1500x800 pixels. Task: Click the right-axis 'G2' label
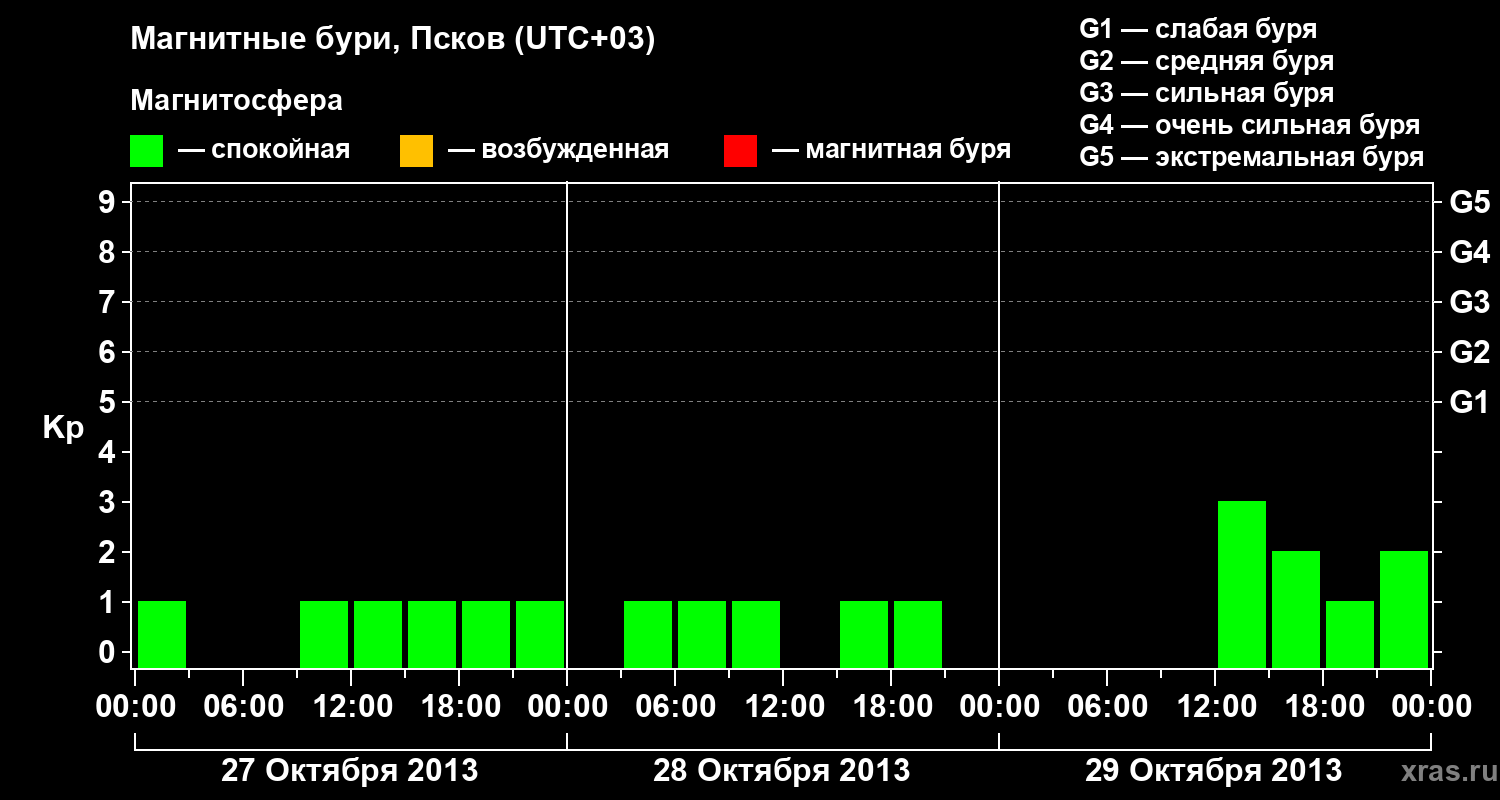click(x=1469, y=353)
